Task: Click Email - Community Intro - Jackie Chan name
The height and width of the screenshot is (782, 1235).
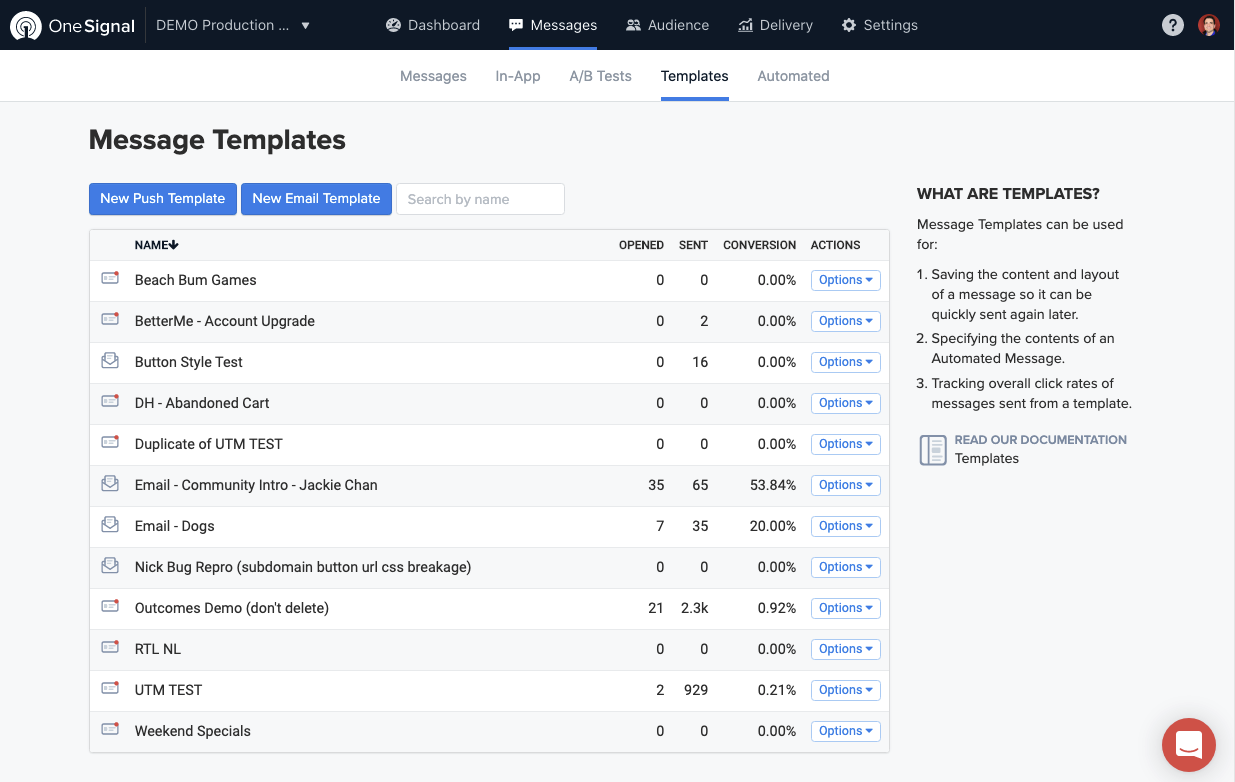Action: point(256,485)
